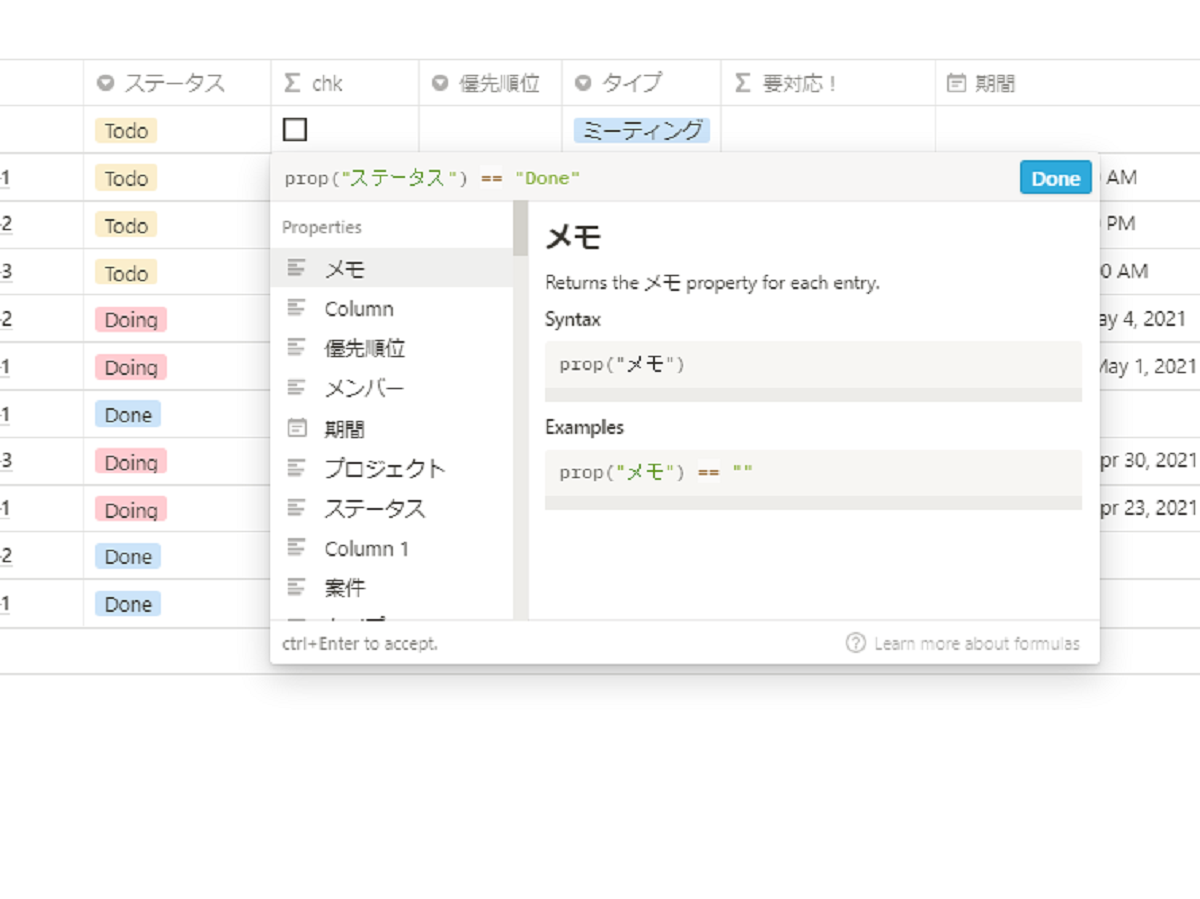Pick the プロジェクト property entry
Screen dimensions: 1200x899
click(392, 468)
